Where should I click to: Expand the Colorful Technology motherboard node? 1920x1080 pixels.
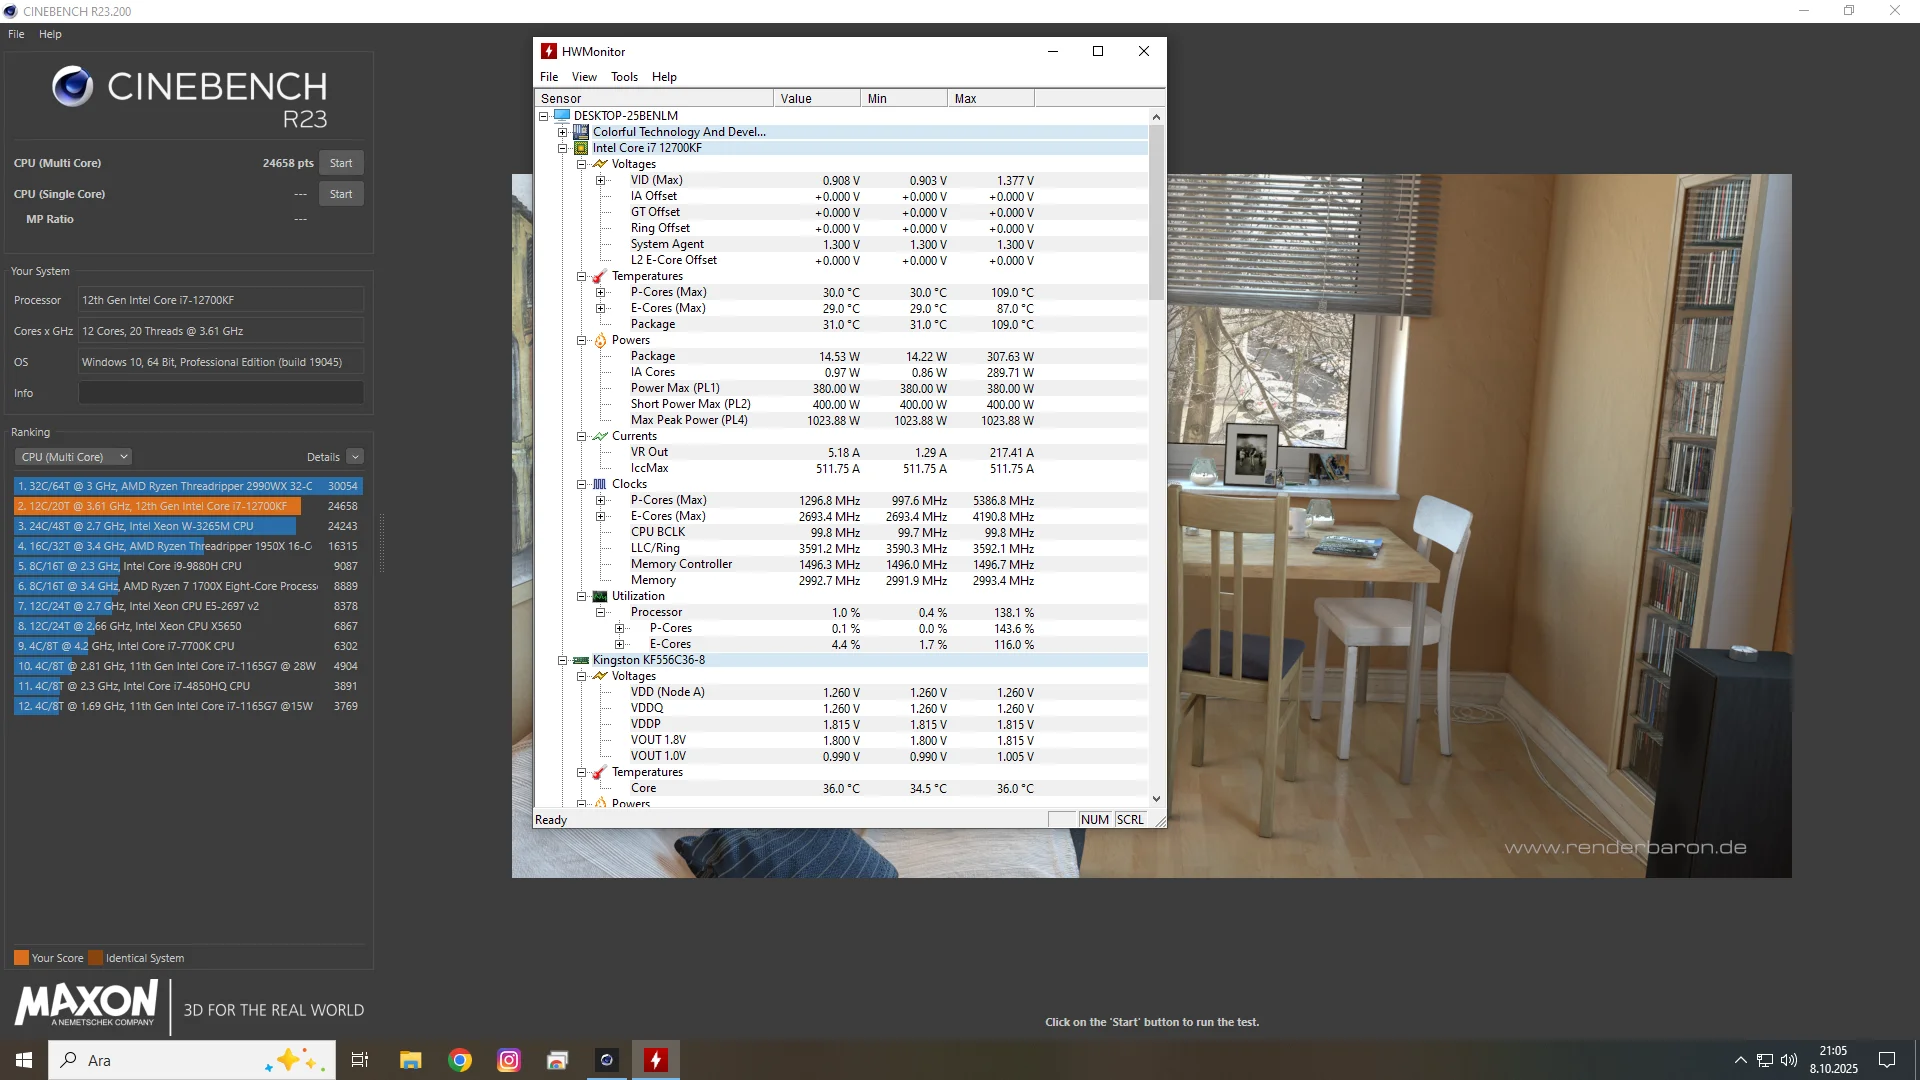point(563,132)
